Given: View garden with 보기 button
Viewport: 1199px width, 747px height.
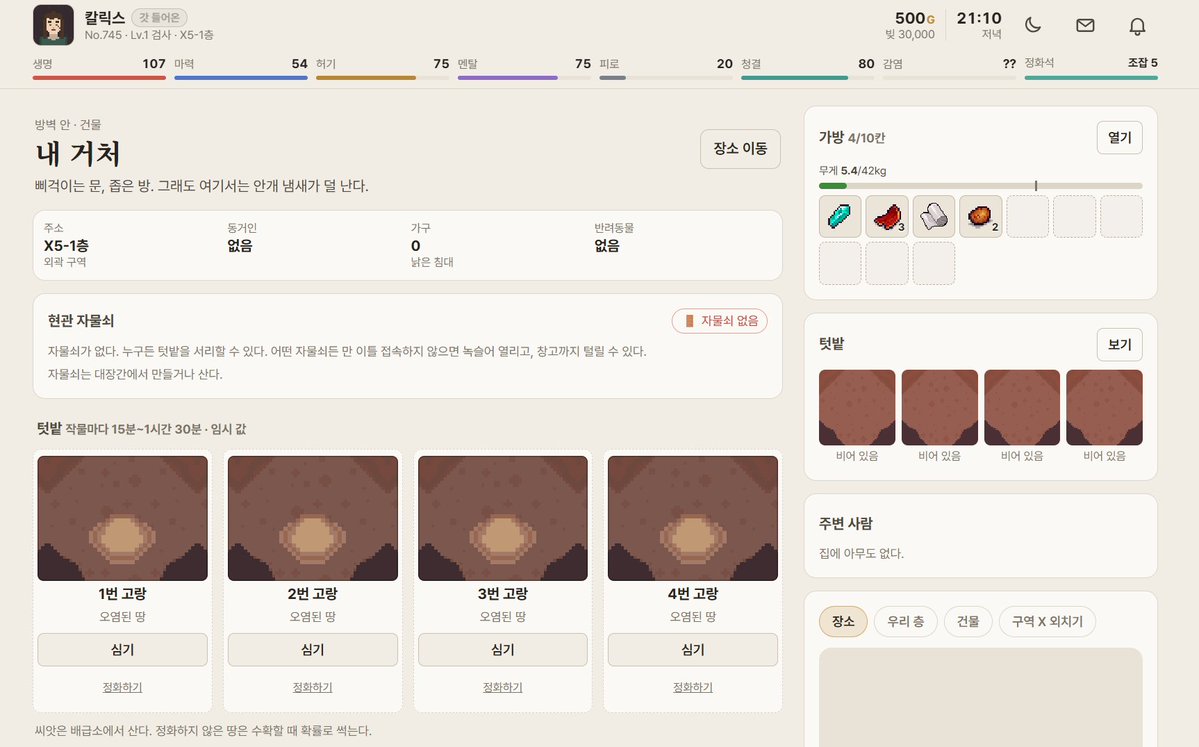Looking at the screenshot, I should 1119,344.
